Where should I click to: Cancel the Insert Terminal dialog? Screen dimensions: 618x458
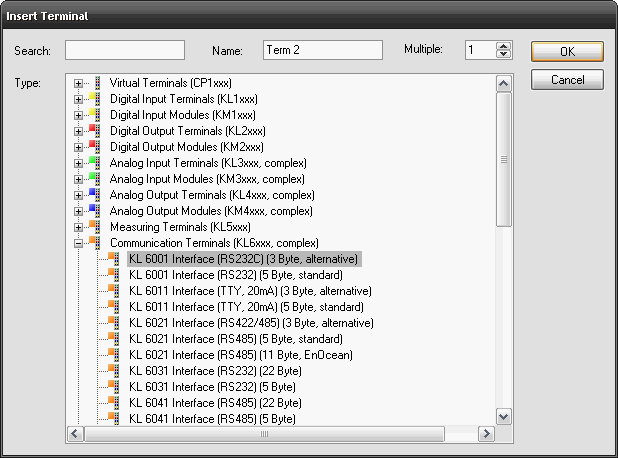pyautogui.click(x=567, y=80)
